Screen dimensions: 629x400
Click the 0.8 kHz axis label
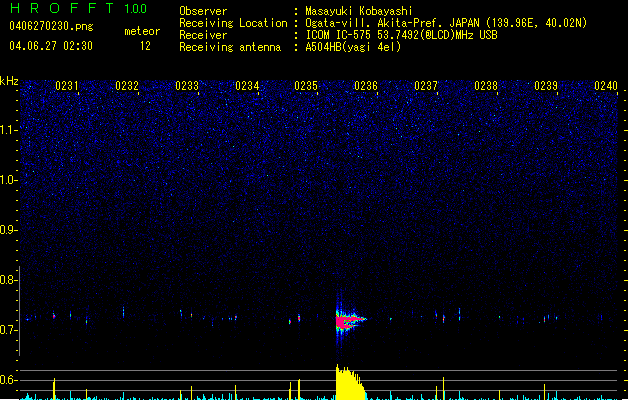(8, 280)
